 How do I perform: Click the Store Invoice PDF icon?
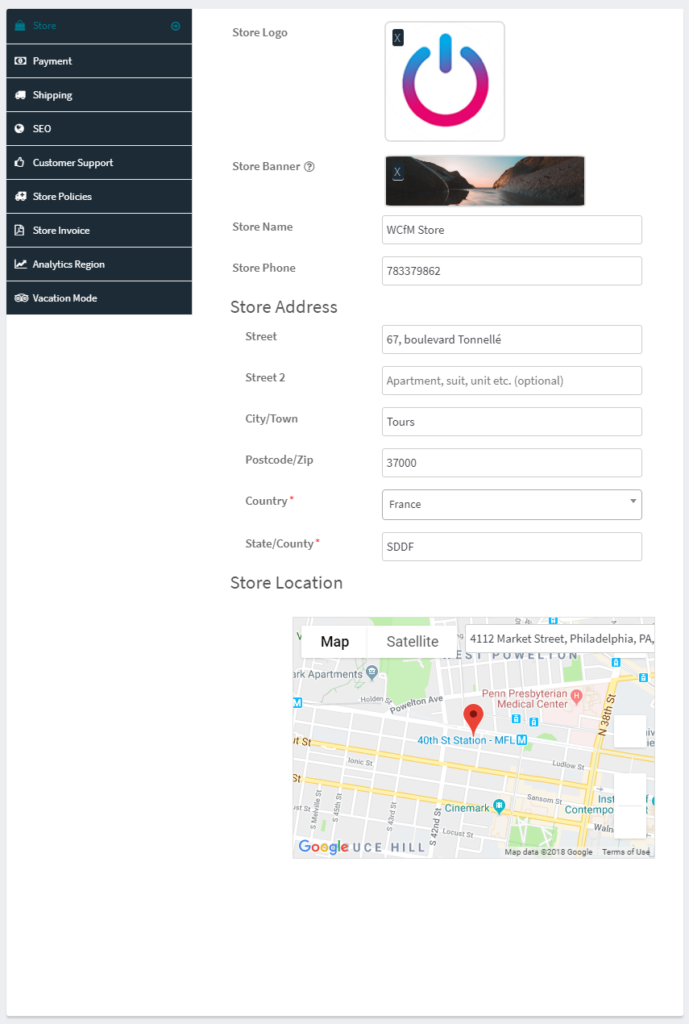click(x=20, y=231)
